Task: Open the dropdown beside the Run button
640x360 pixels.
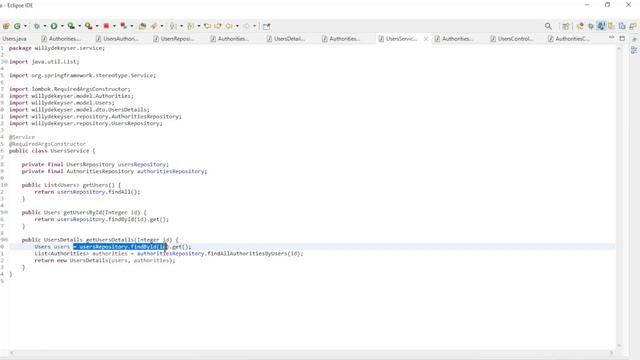Action: (62, 26)
